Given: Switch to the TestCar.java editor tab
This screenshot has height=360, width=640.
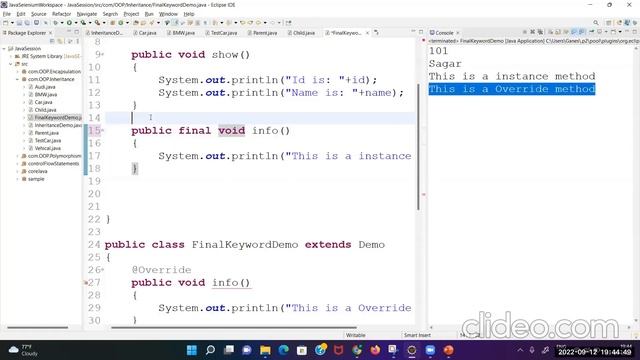Looking at the screenshot, I should point(221,33).
